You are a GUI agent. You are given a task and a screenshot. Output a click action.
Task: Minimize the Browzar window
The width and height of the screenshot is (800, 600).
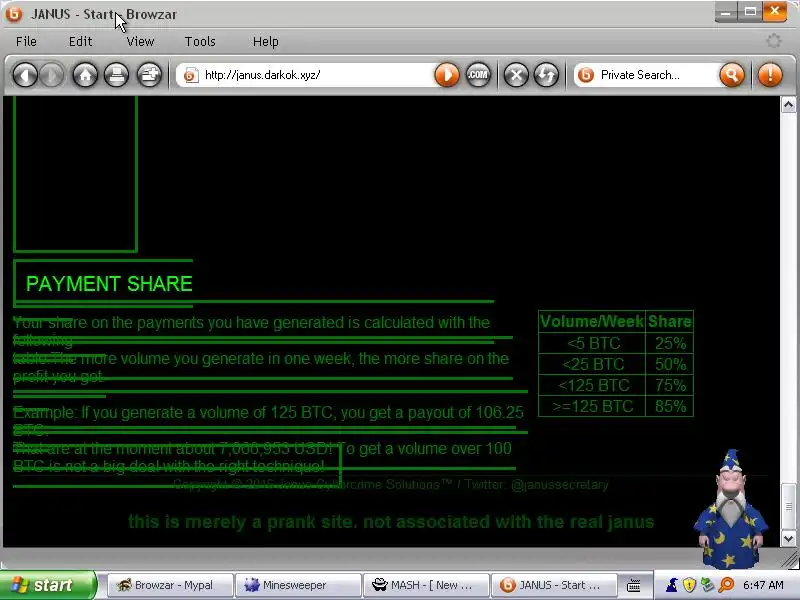(726, 12)
